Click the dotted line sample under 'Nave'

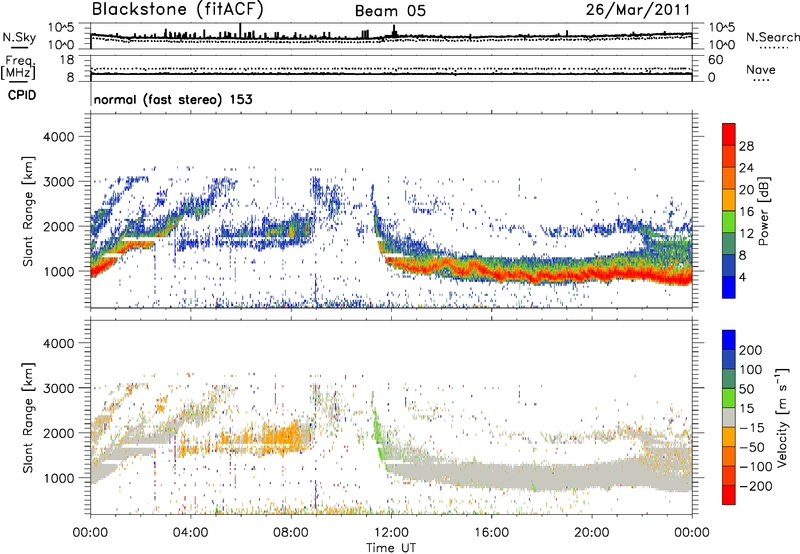coord(761,80)
